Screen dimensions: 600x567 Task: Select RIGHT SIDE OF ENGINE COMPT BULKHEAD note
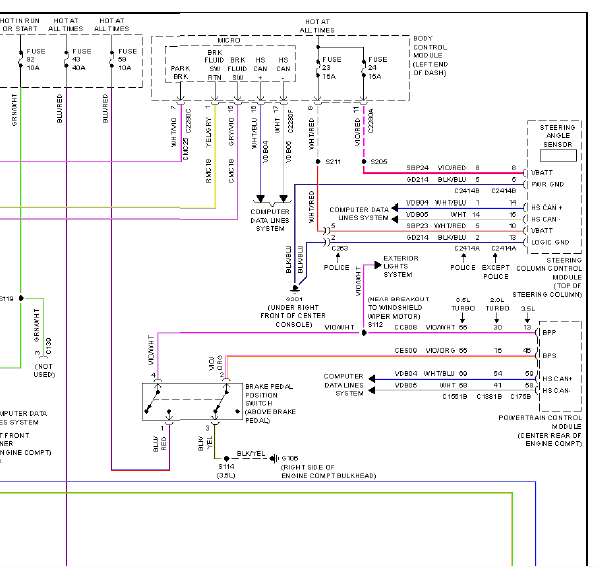pyautogui.click(x=328, y=471)
